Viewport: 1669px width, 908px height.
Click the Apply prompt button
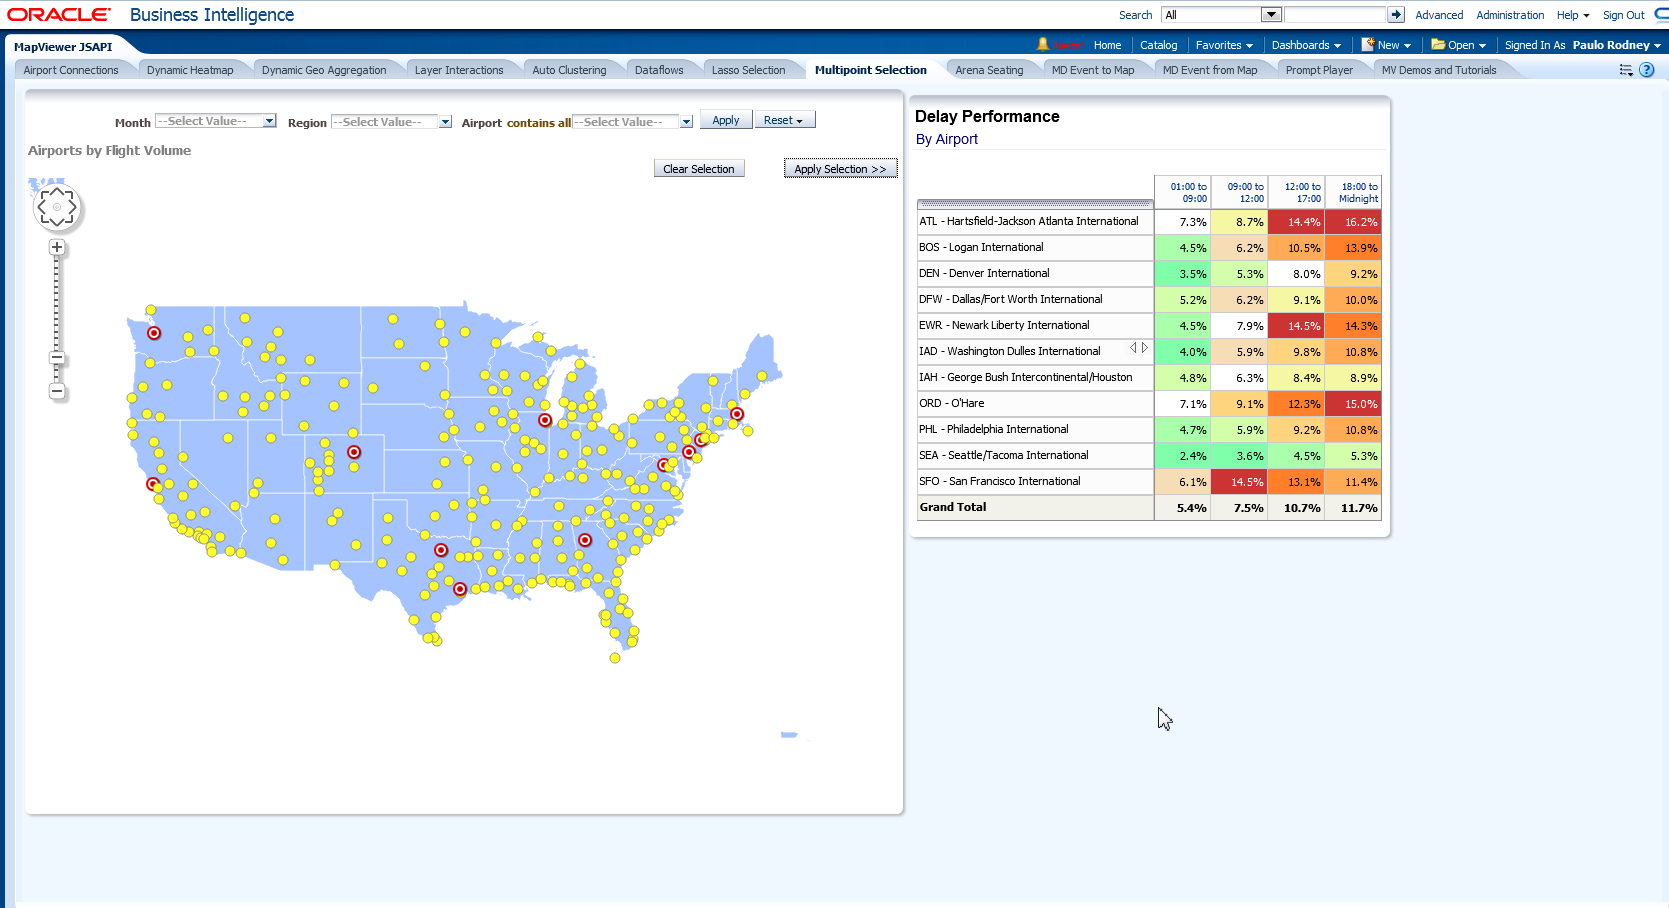pos(726,120)
